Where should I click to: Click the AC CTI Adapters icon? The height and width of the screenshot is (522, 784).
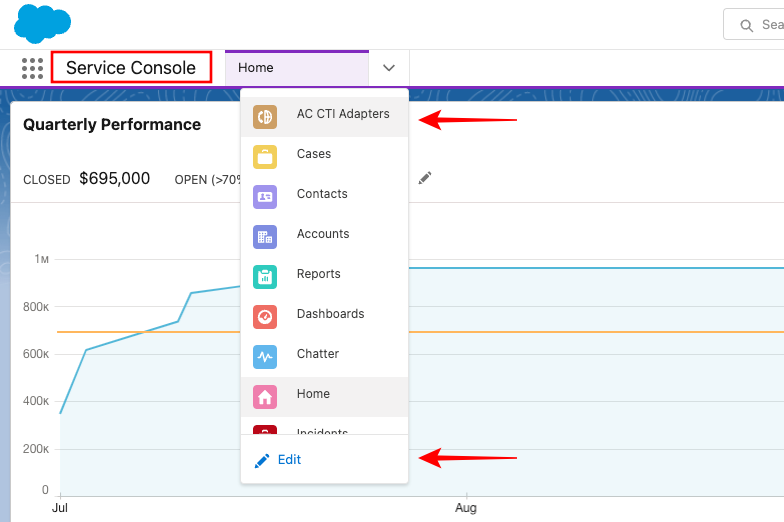[x=265, y=117]
